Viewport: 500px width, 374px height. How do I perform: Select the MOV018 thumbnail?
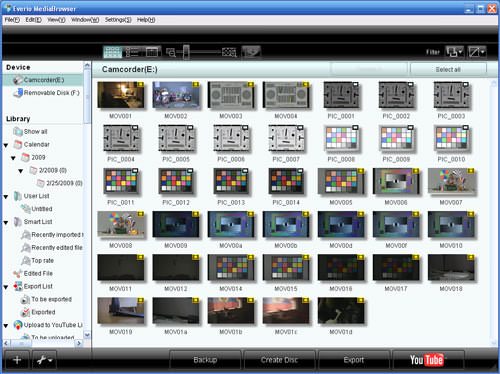(x=451, y=267)
